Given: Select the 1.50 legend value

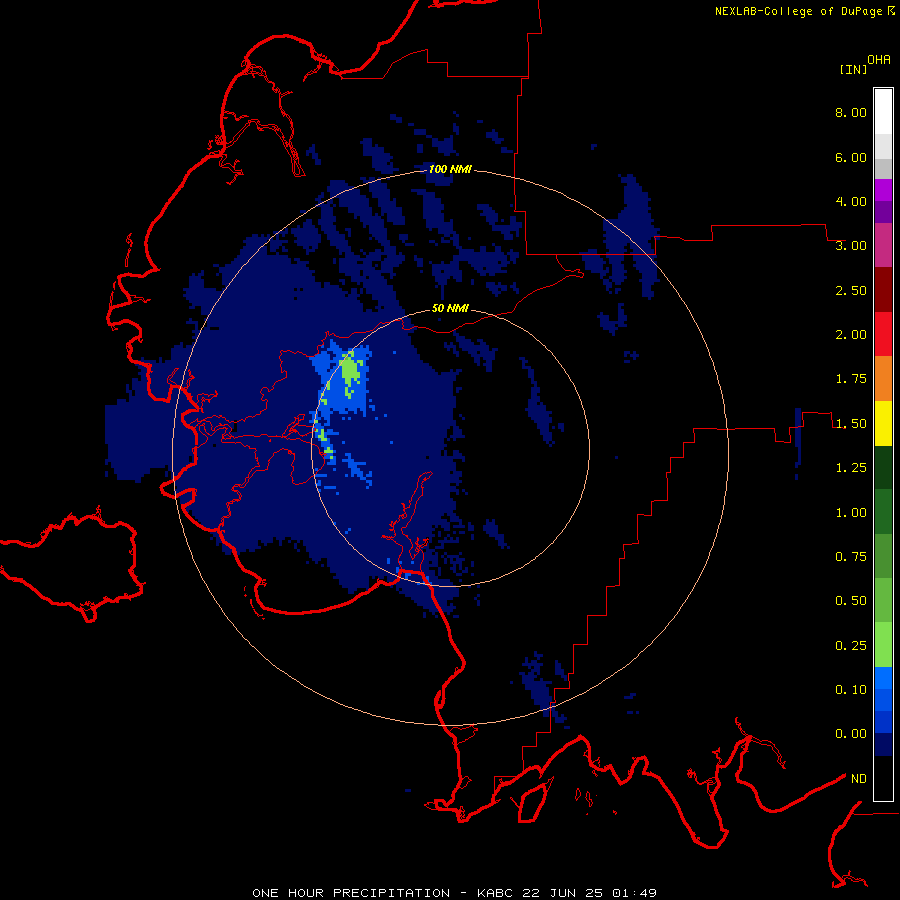Looking at the screenshot, I should pyautogui.click(x=851, y=424).
